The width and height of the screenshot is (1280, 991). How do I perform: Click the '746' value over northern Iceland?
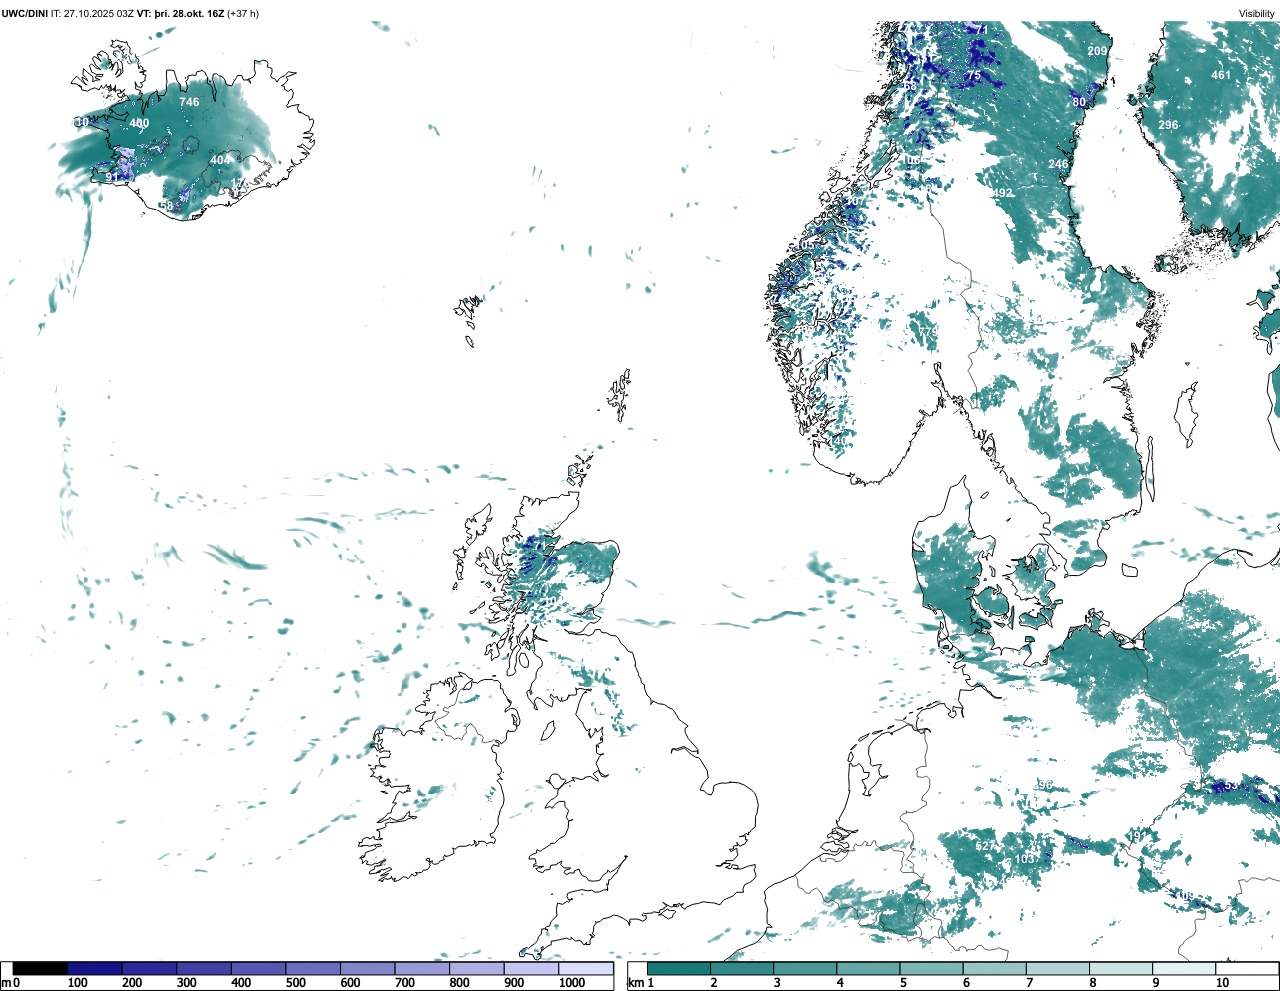click(189, 102)
